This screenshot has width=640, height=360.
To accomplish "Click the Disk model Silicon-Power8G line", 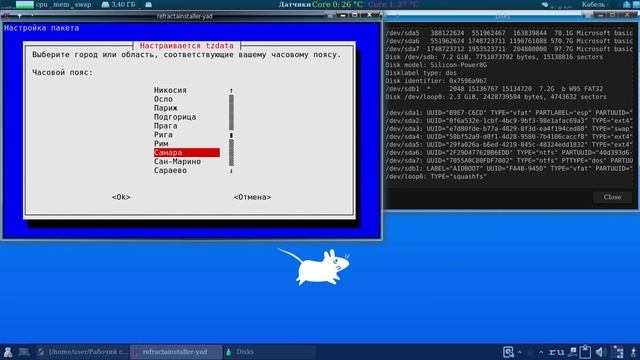I will (x=436, y=65).
